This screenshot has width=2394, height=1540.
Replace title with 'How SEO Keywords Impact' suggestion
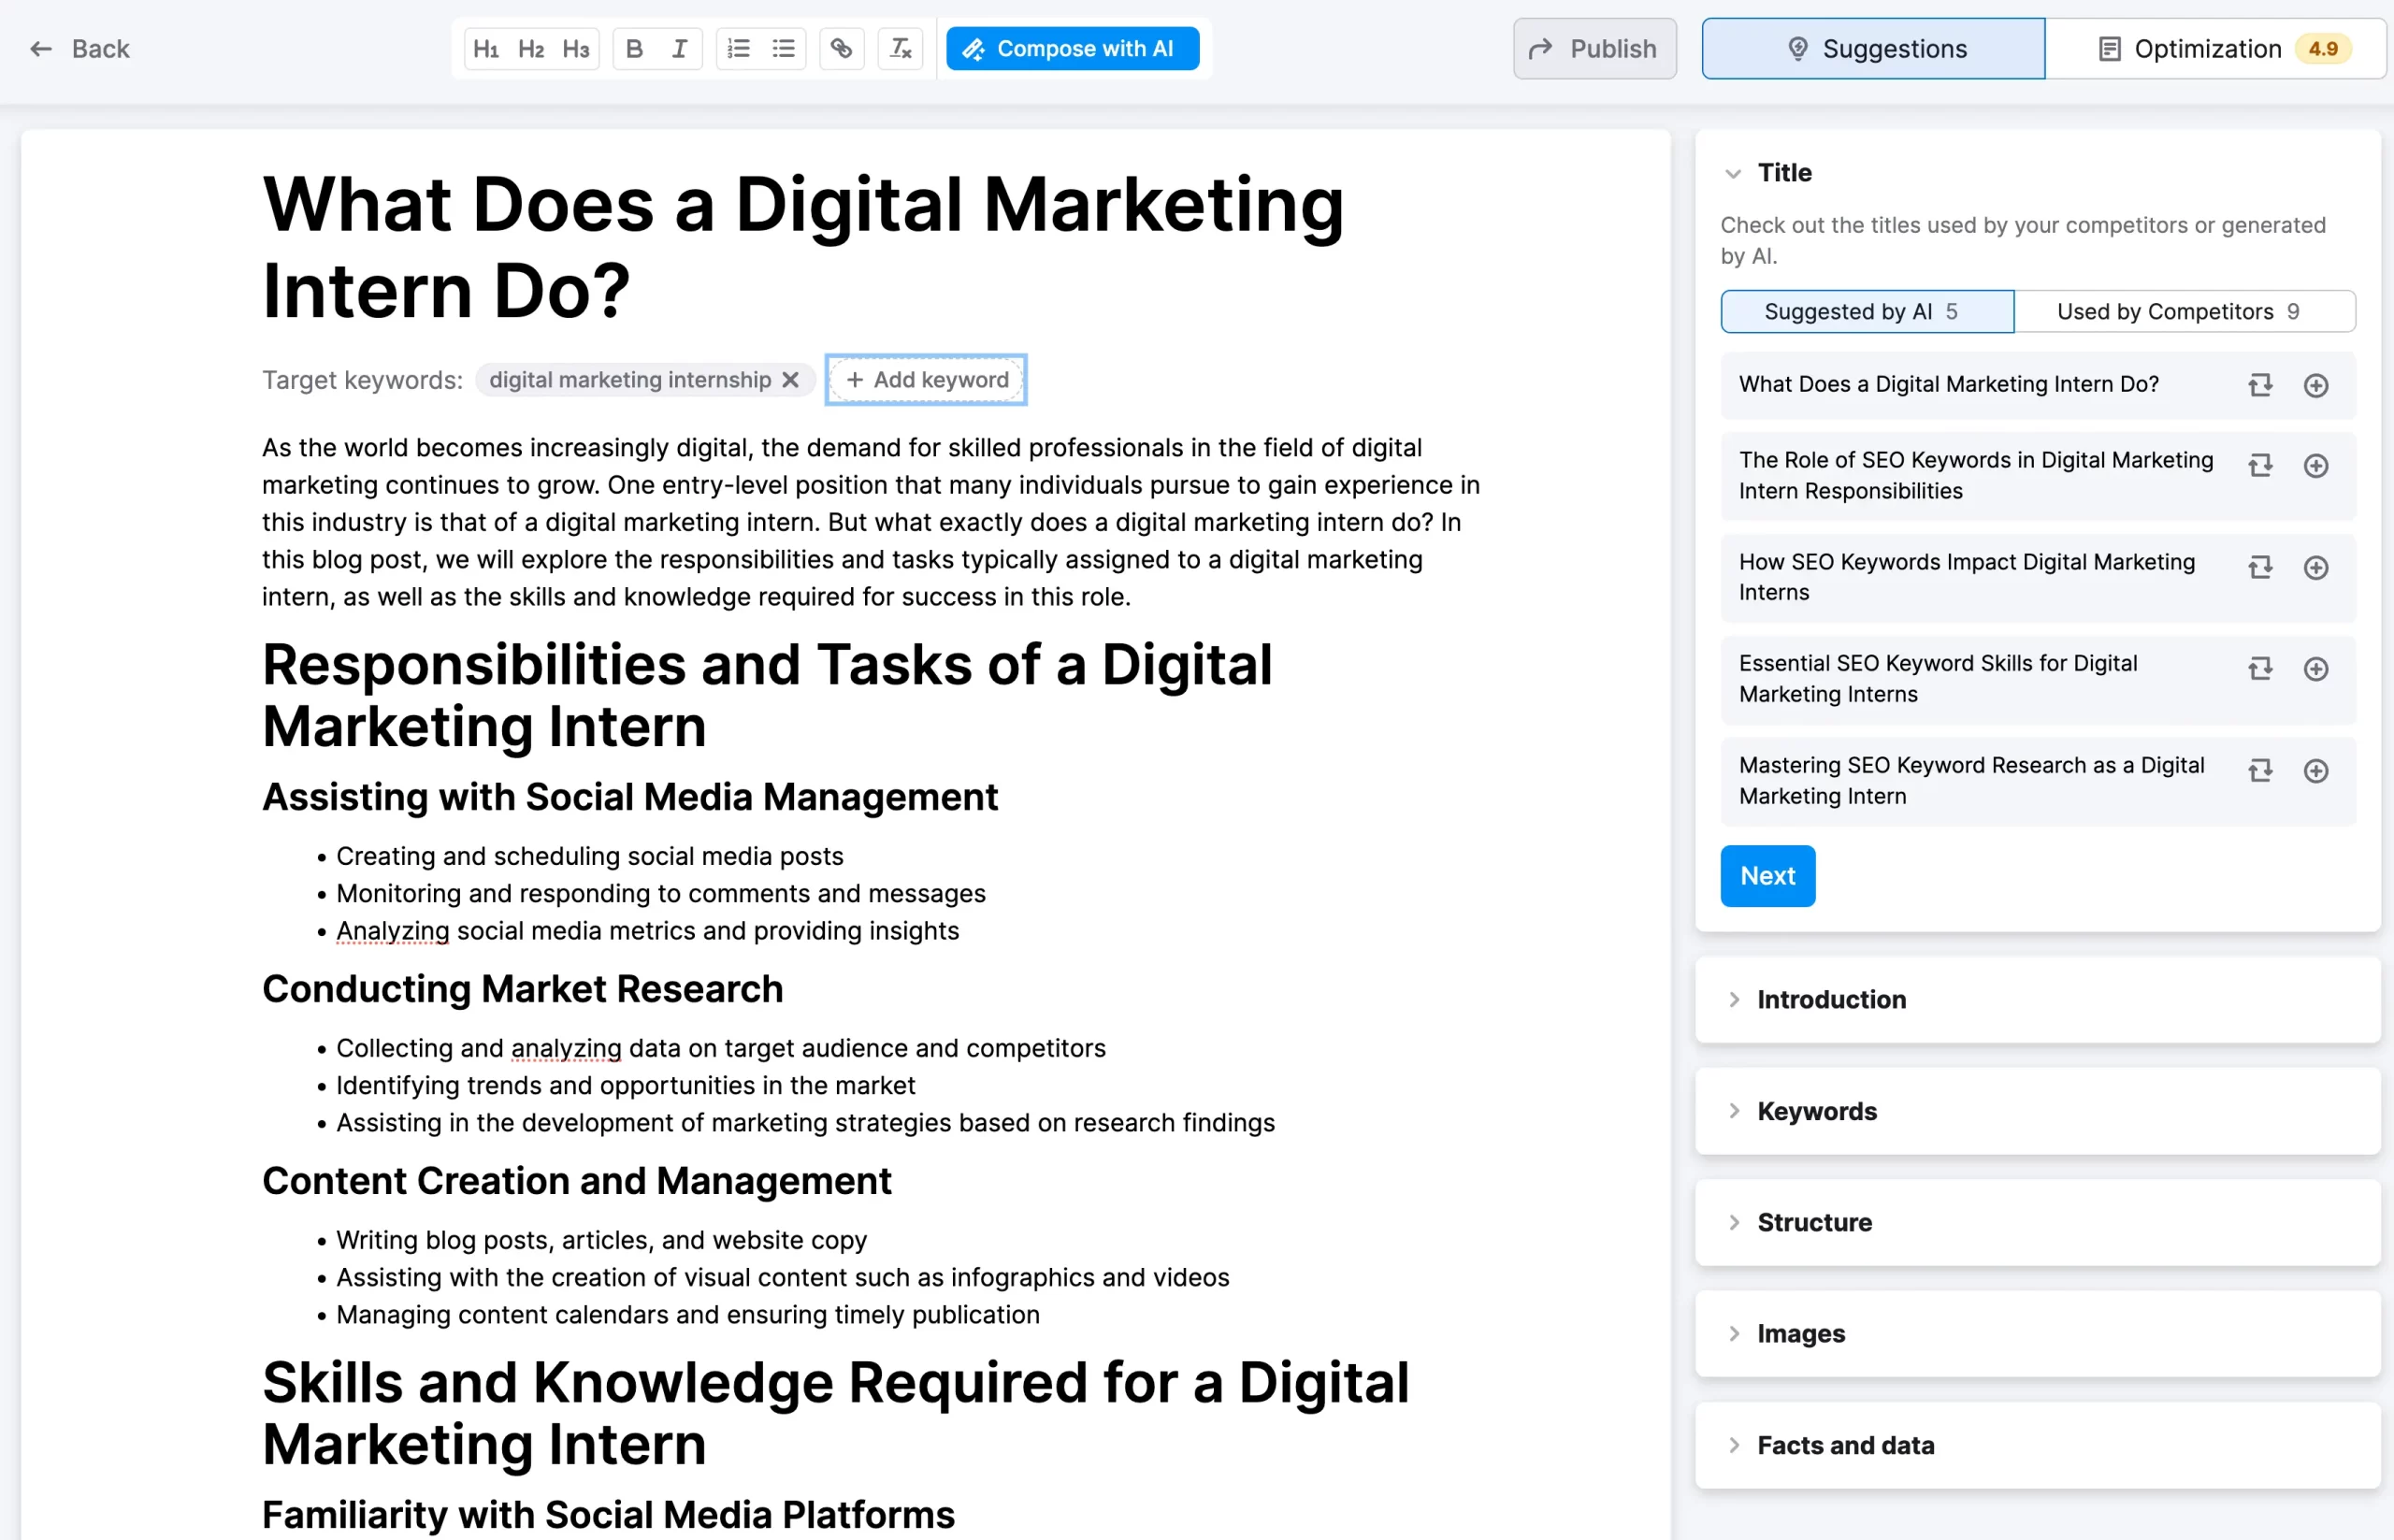click(2260, 568)
